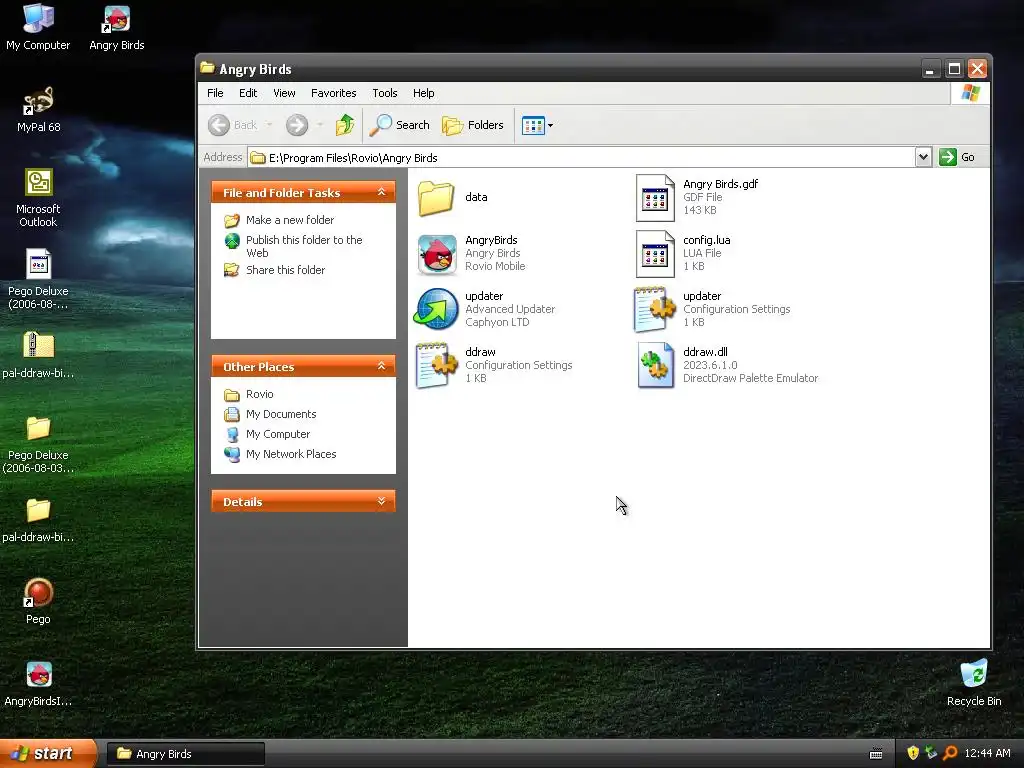Click the Angry Birds window title bar folder icon

(x=208, y=68)
